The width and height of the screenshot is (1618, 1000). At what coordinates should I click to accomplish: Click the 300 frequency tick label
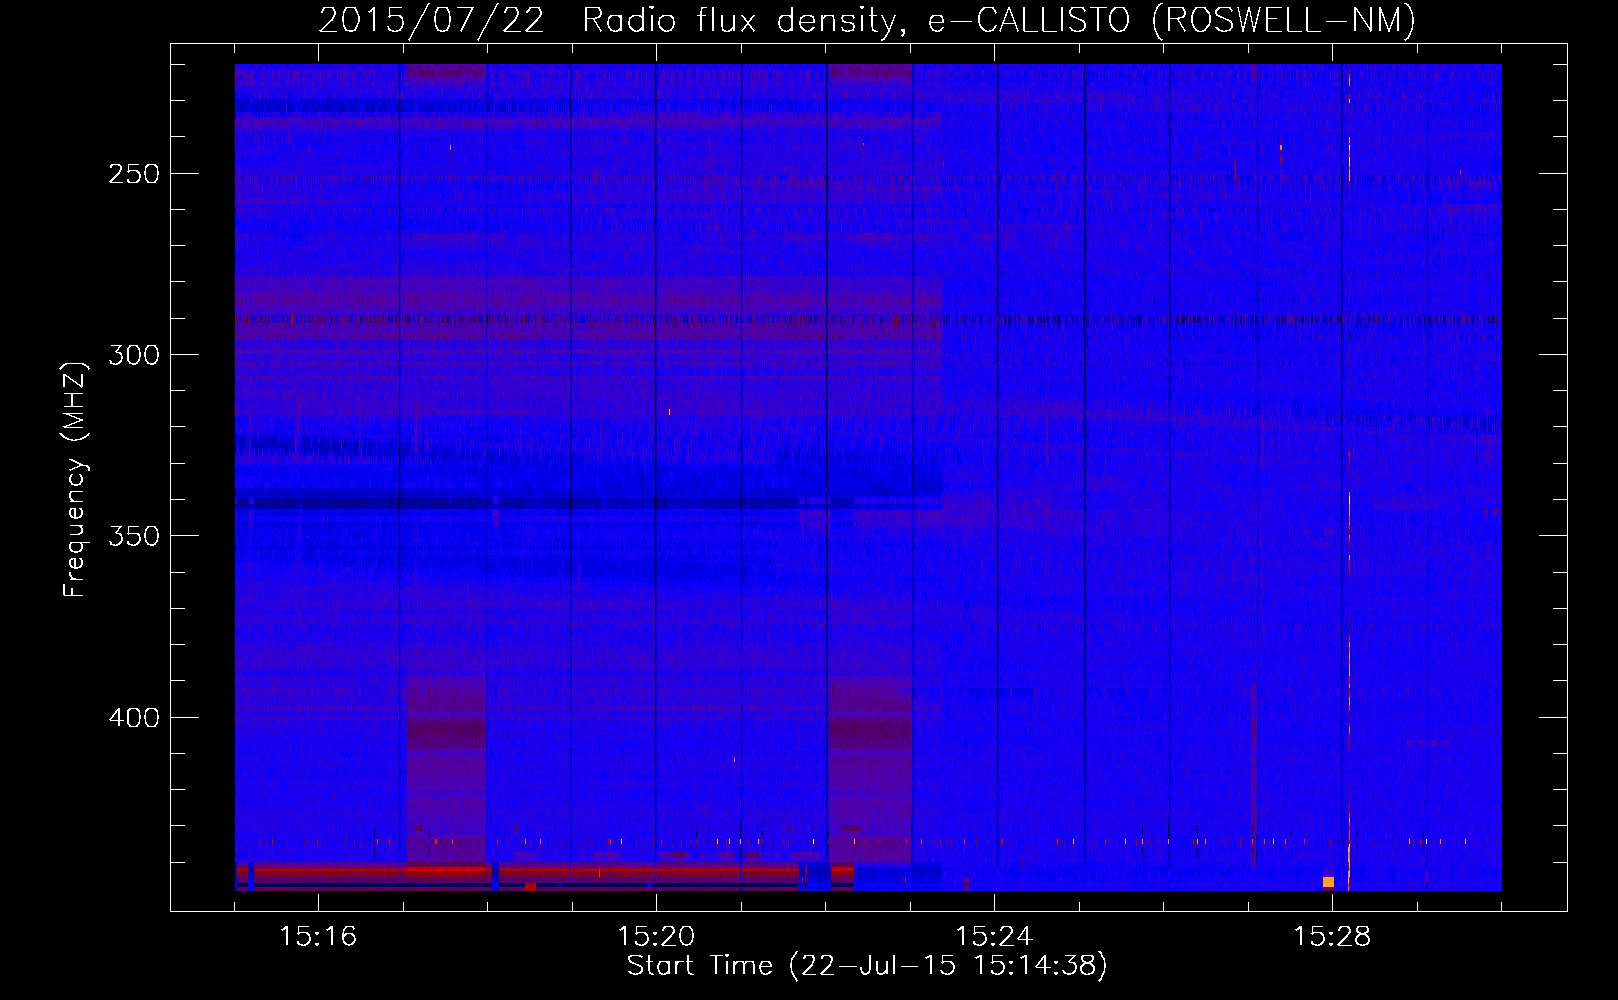coord(134,355)
